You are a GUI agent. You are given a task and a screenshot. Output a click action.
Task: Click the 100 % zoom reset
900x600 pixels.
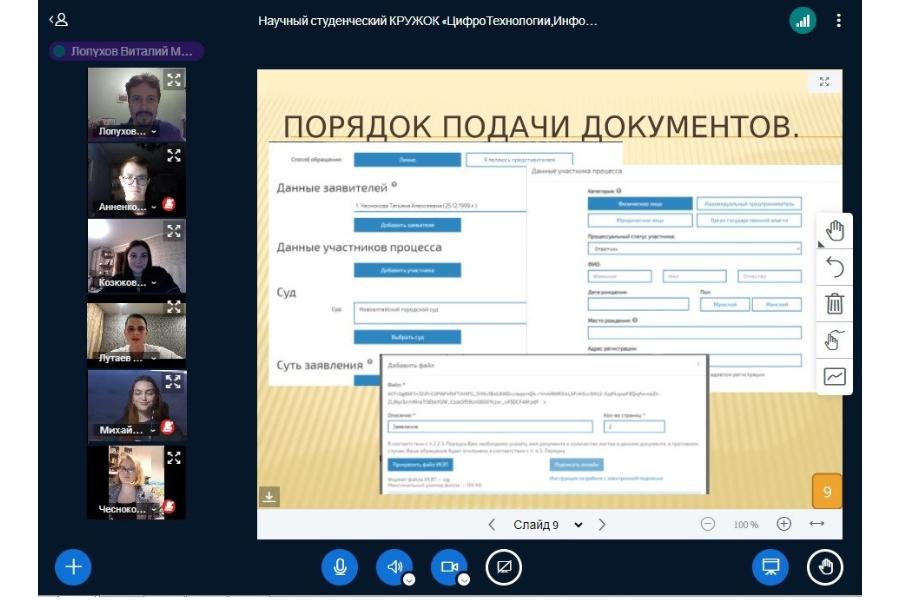(746, 525)
